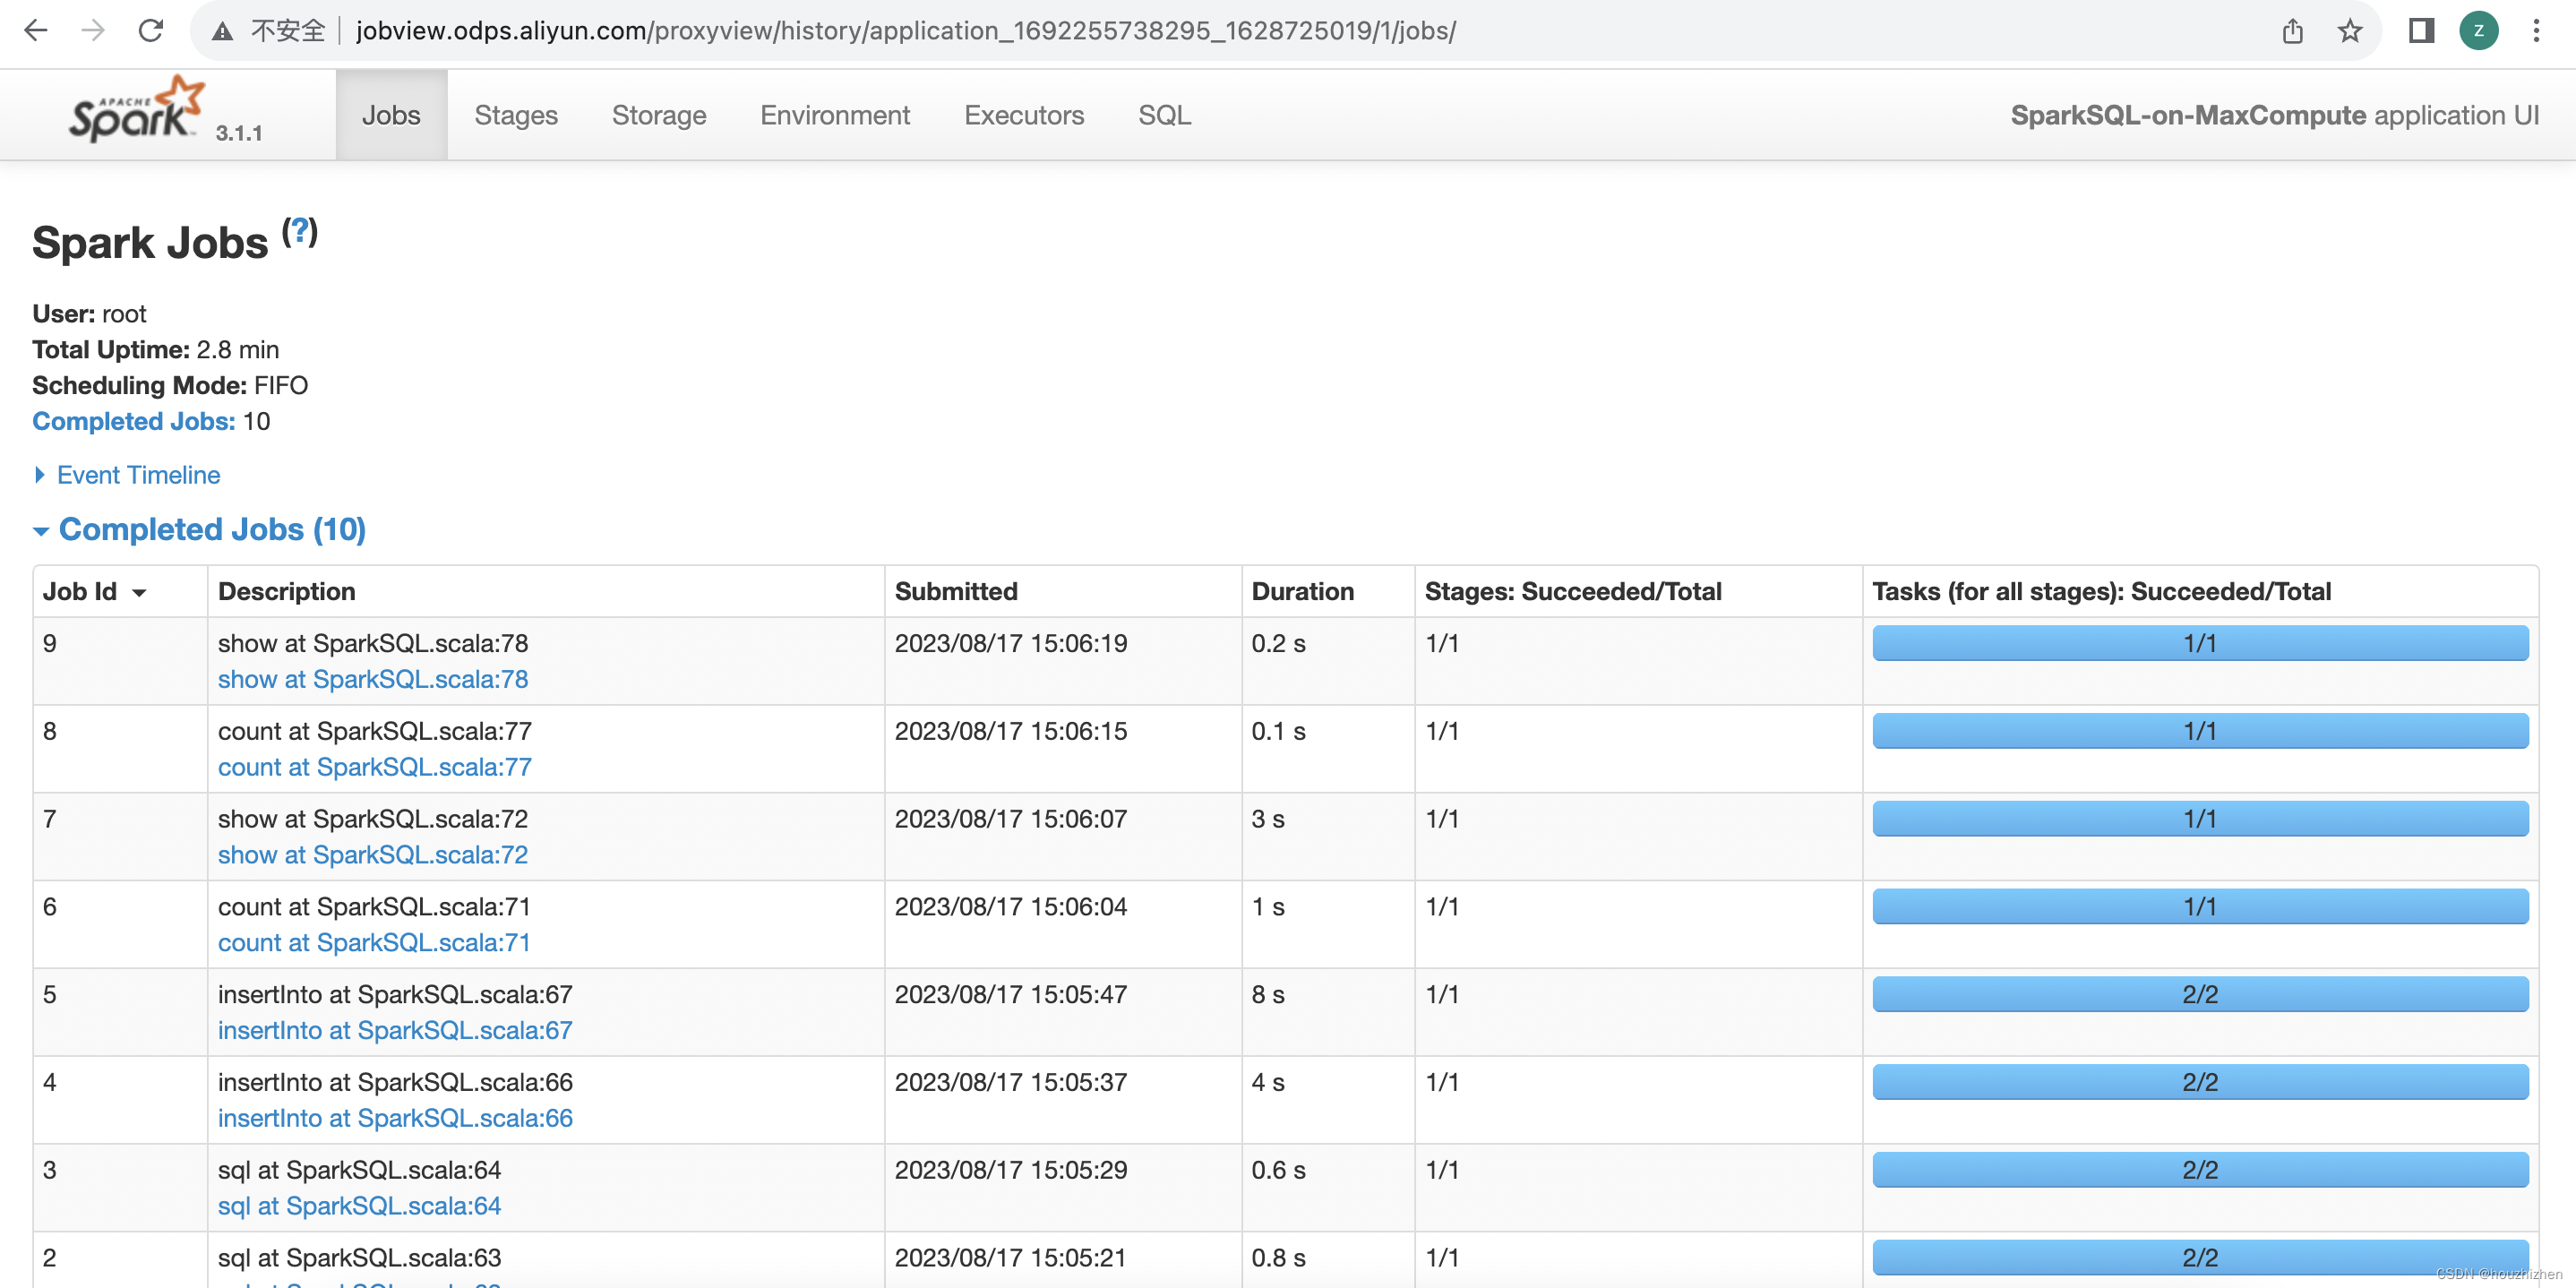Click the share page icon in address bar
2576x1288 pixels.
(2293, 31)
